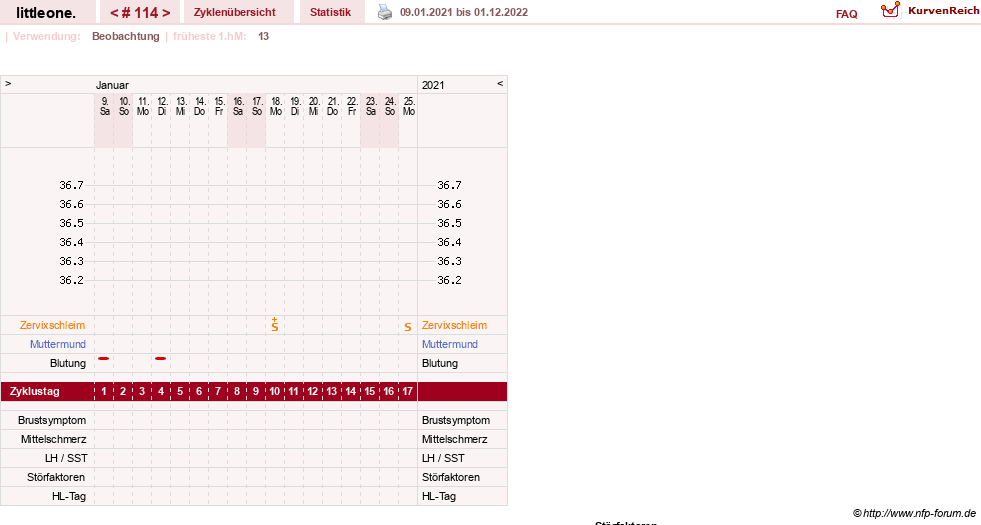Image resolution: width=981 pixels, height=525 pixels.
Task: Visit the nfp-forum.de link
Action: pos(915,513)
